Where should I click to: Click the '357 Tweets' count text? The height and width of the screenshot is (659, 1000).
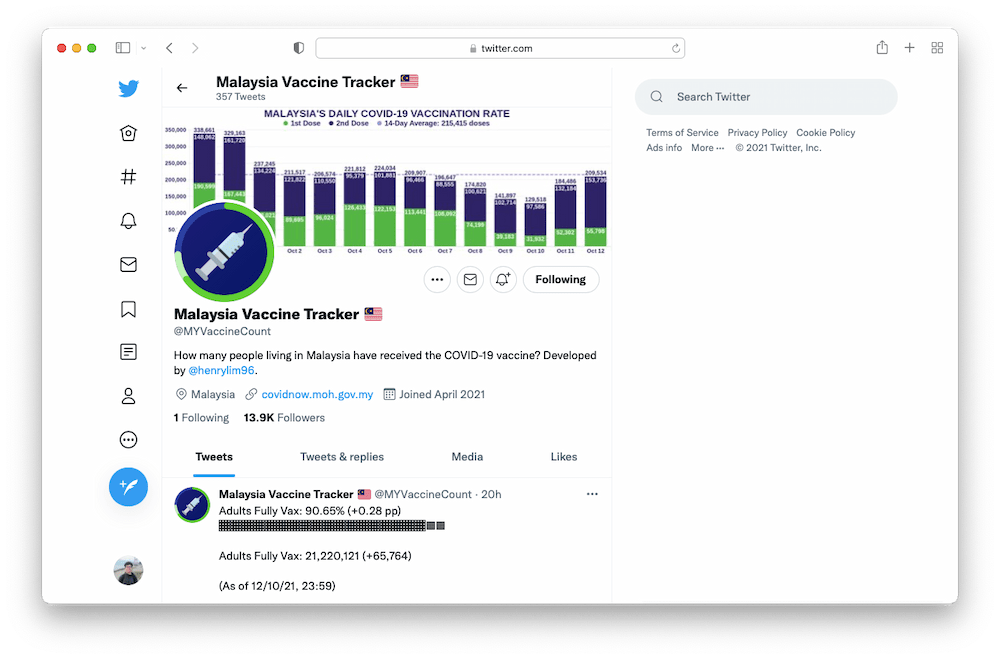pos(240,97)
